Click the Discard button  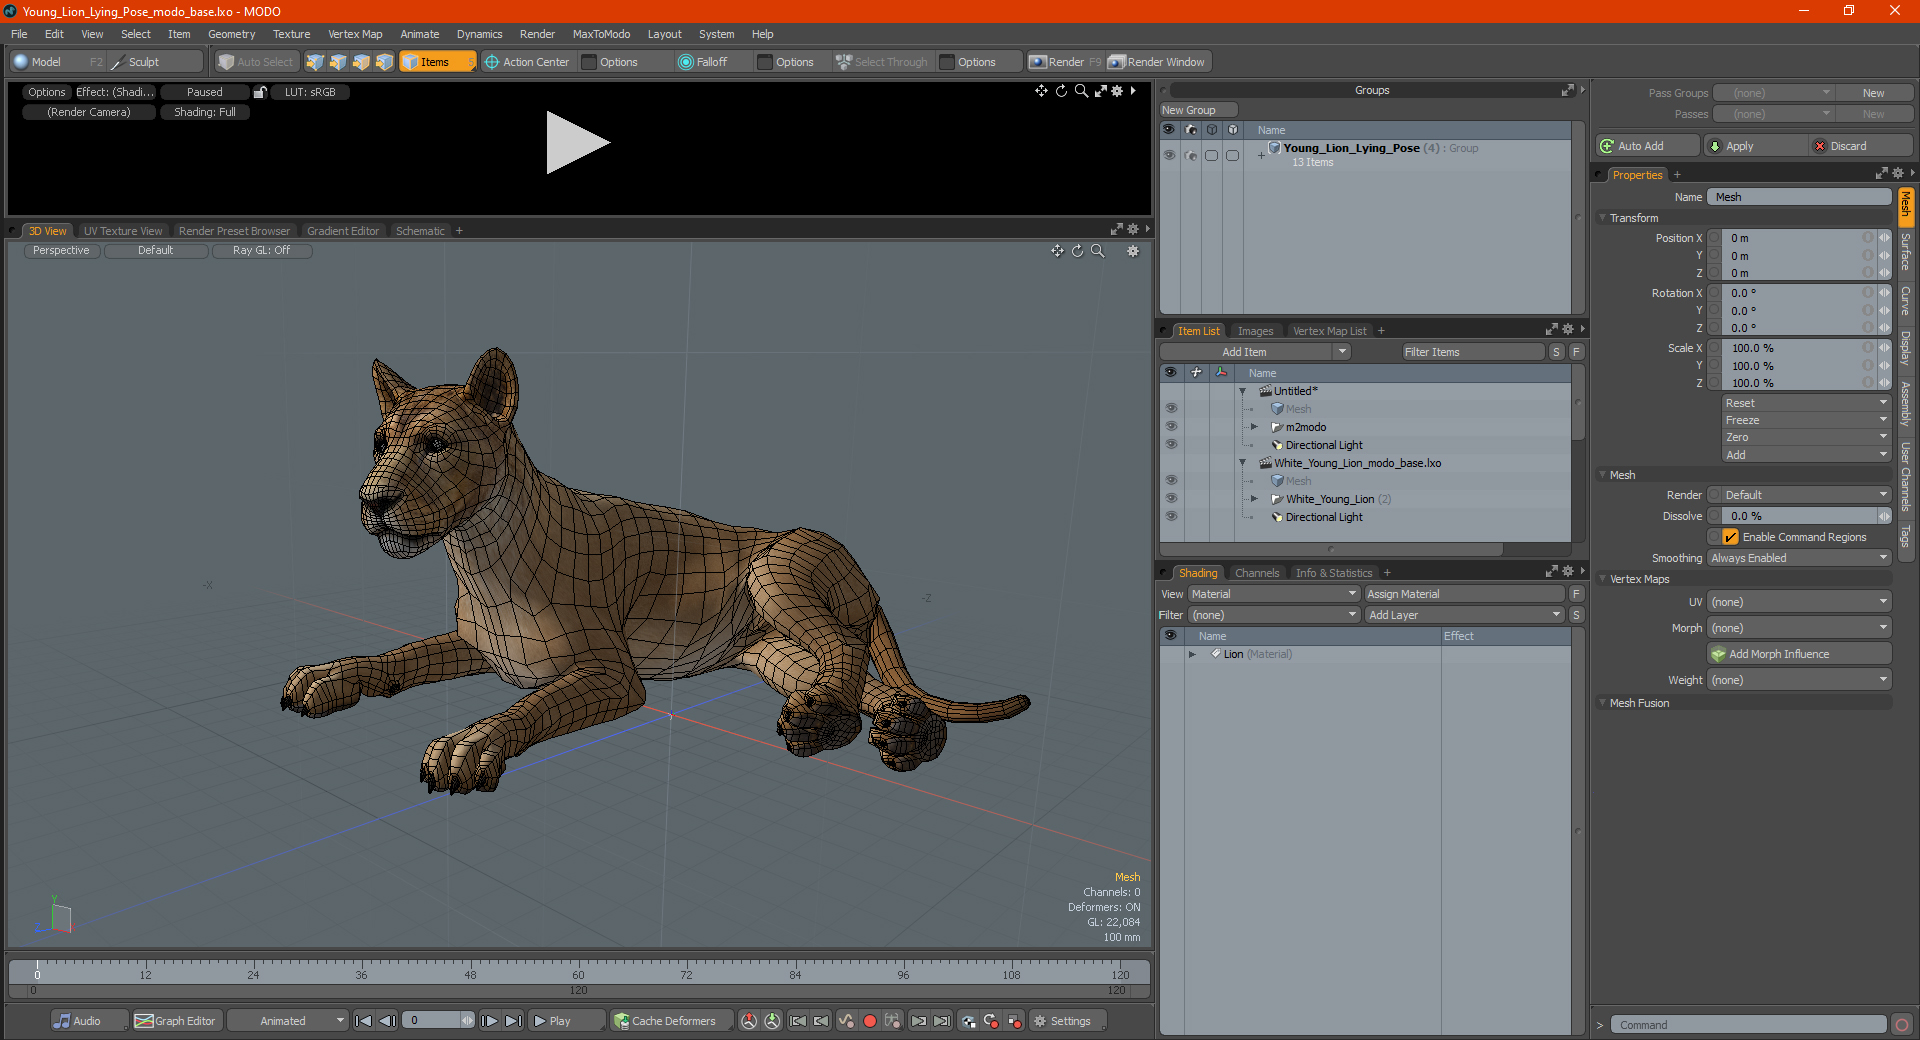tap(1861, 146)
